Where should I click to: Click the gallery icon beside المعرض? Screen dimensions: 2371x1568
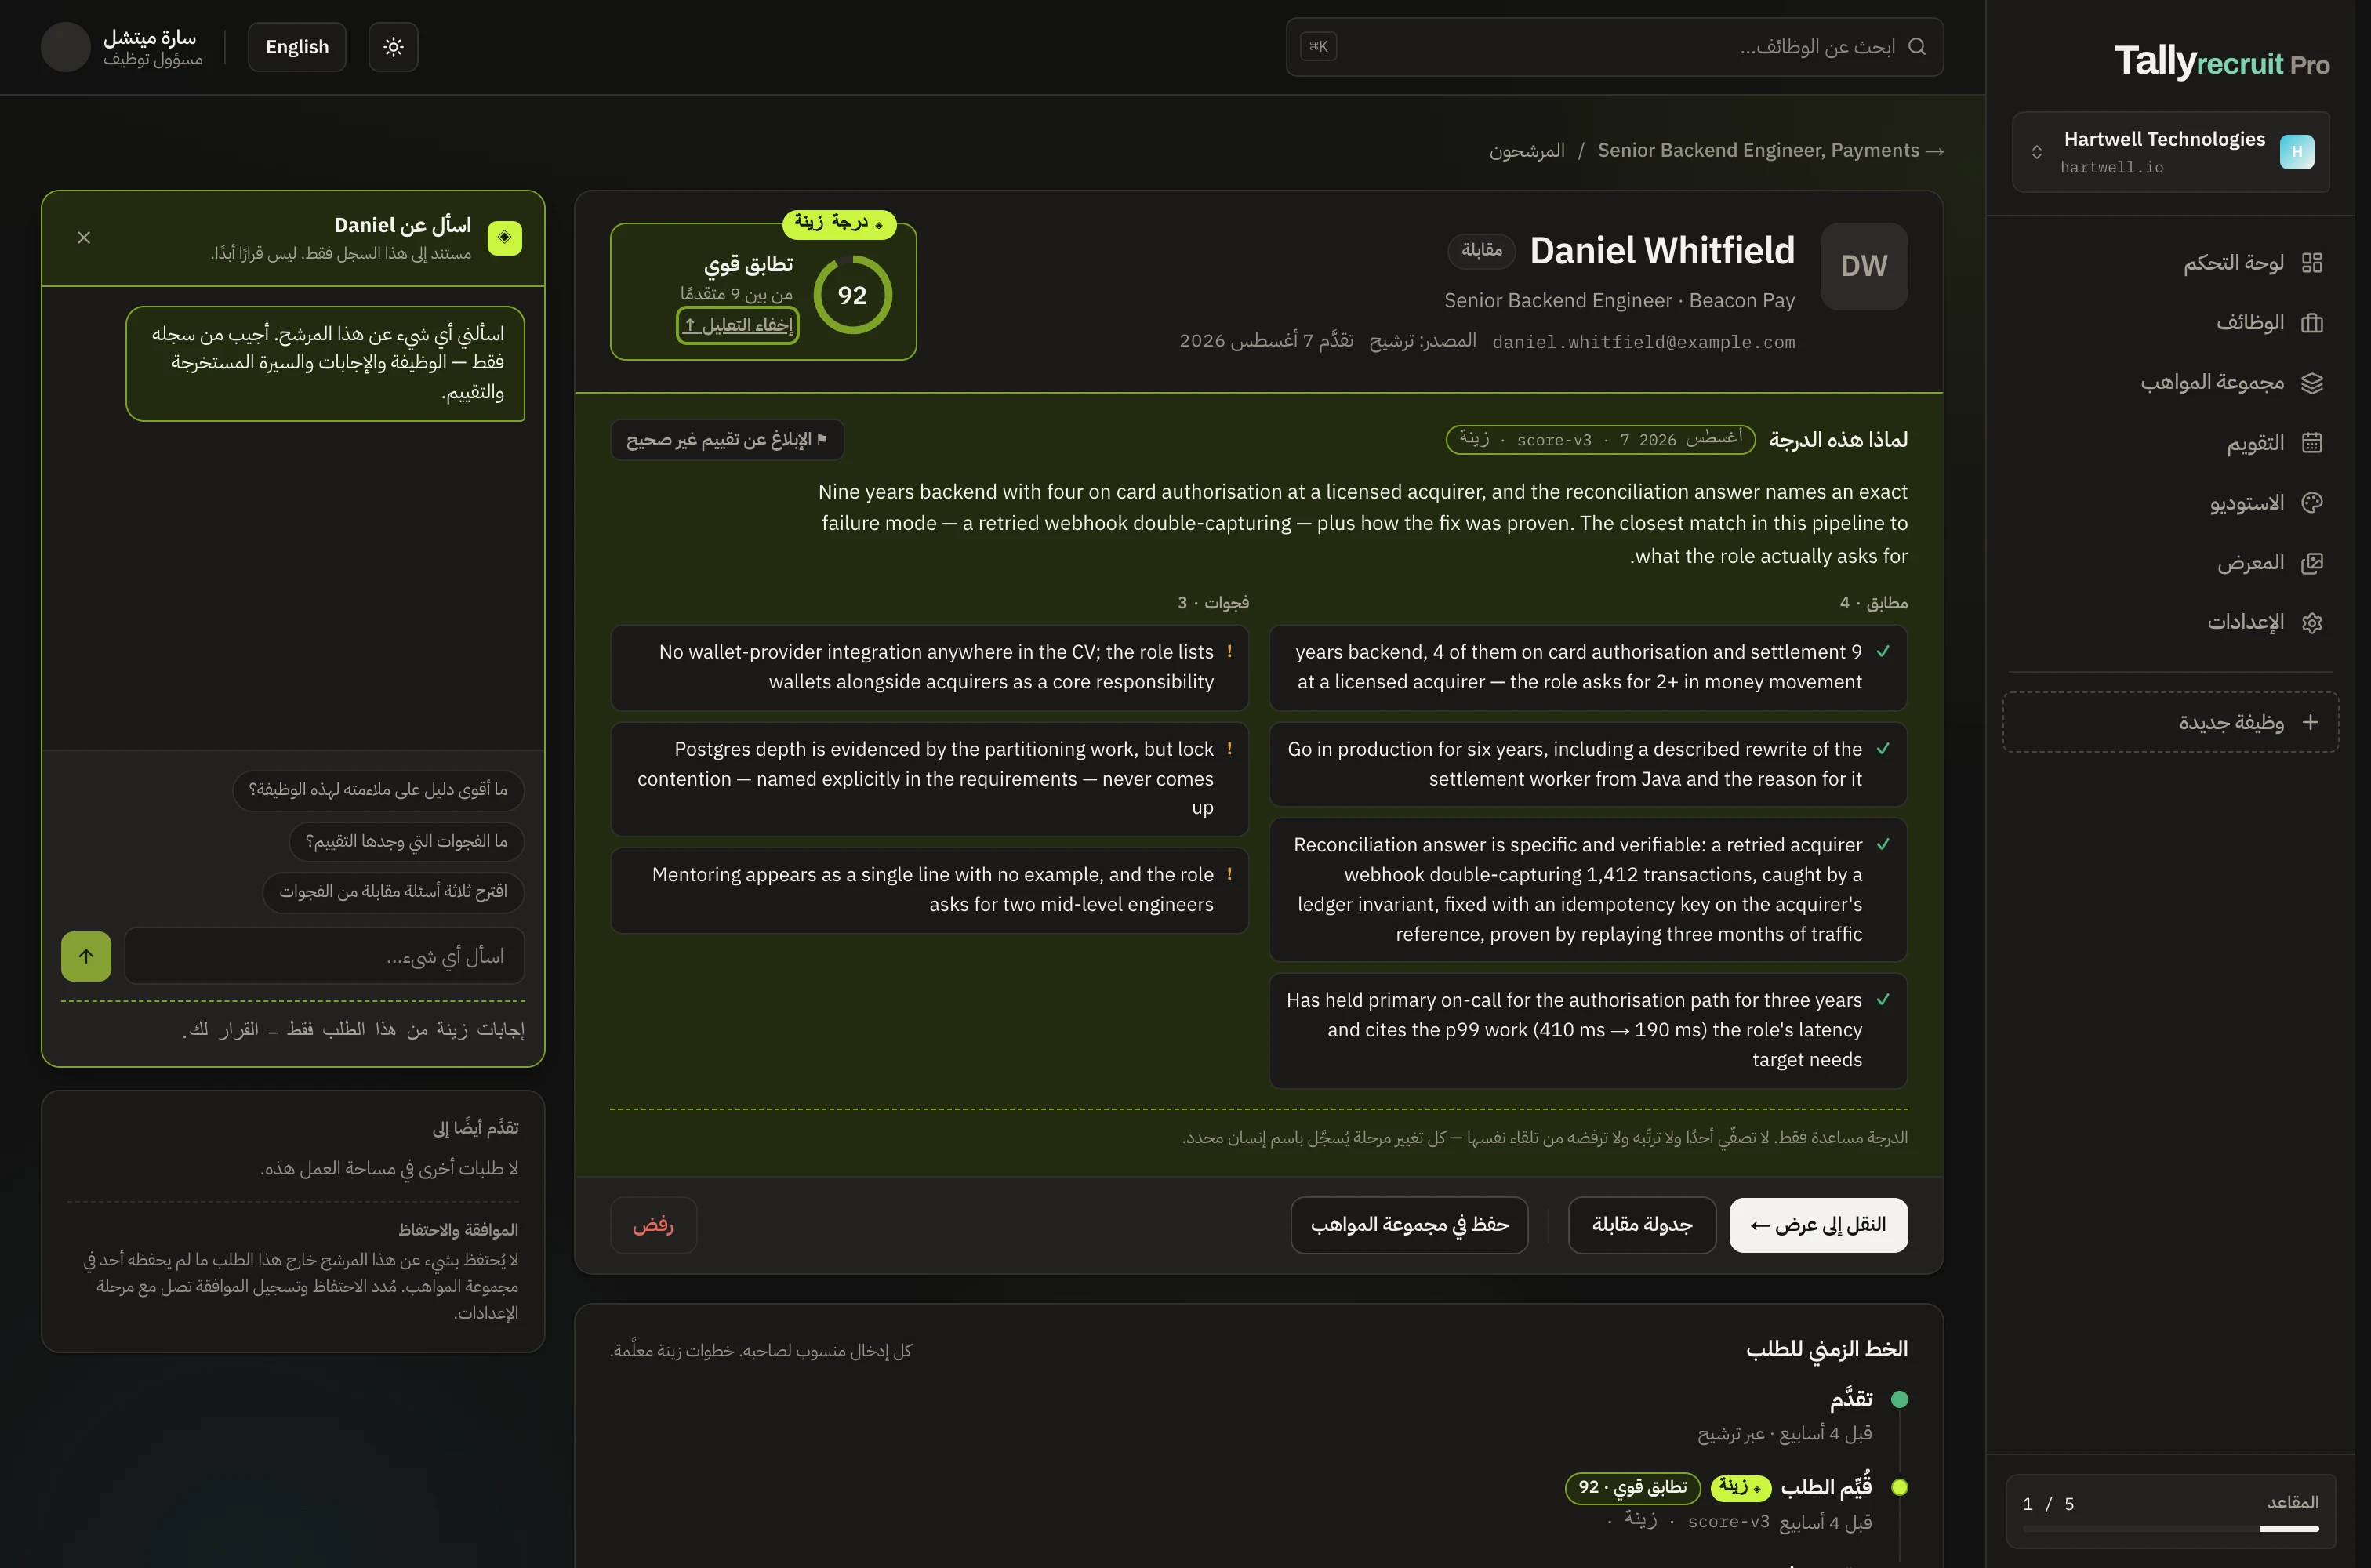coord(2311,563)
